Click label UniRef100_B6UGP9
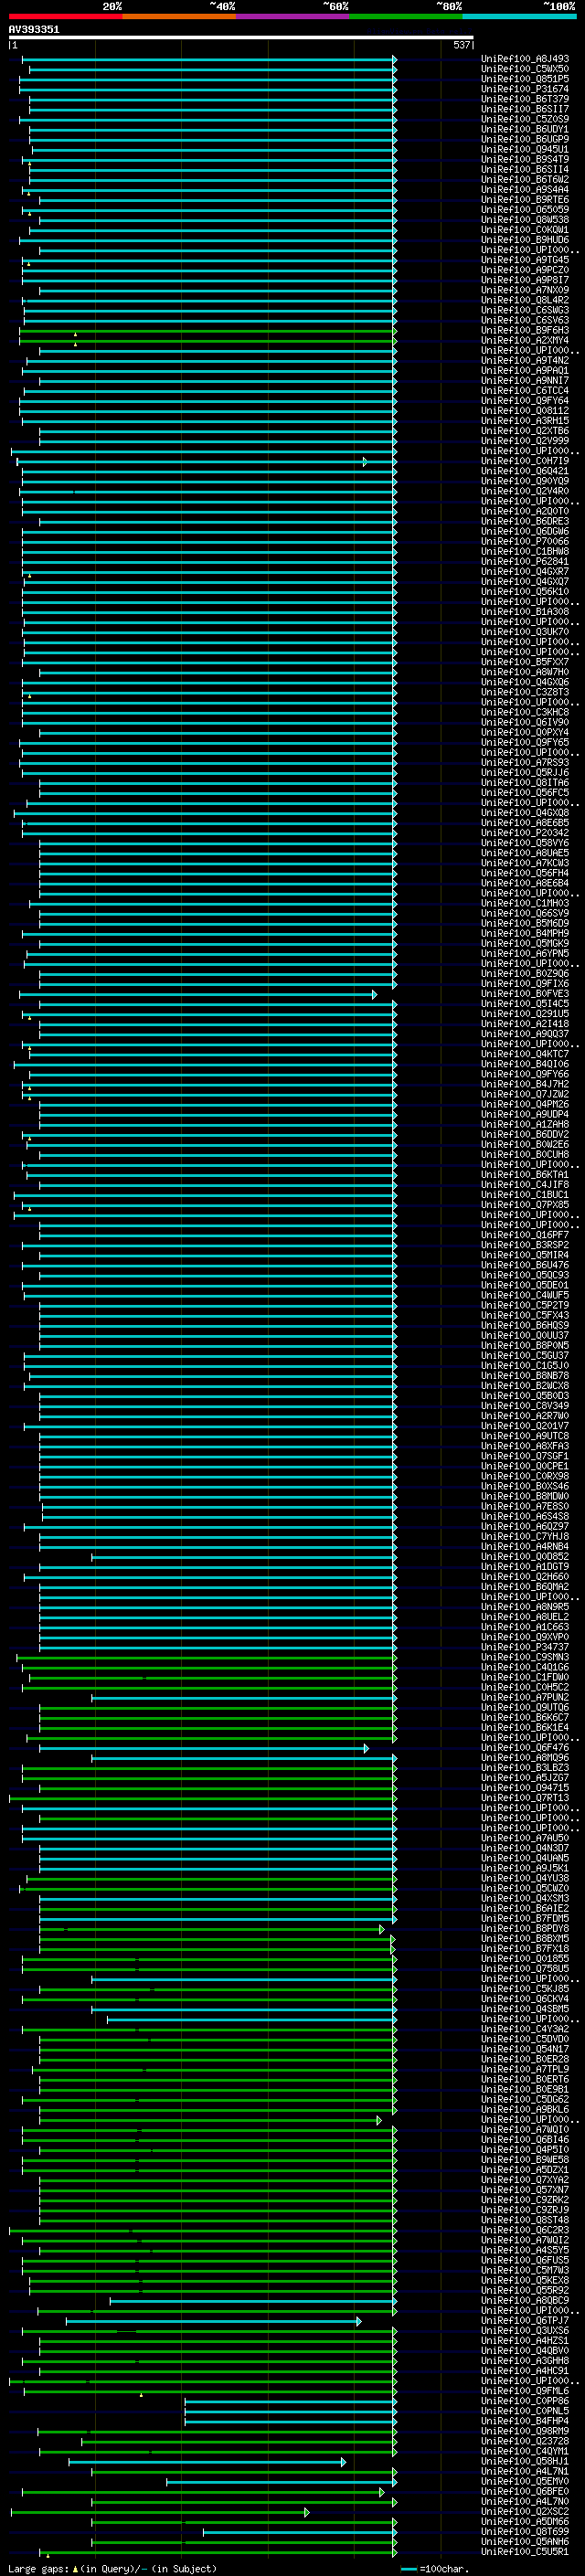Image resolution: width=585 pixels, height=2576 pixels. 525,139
